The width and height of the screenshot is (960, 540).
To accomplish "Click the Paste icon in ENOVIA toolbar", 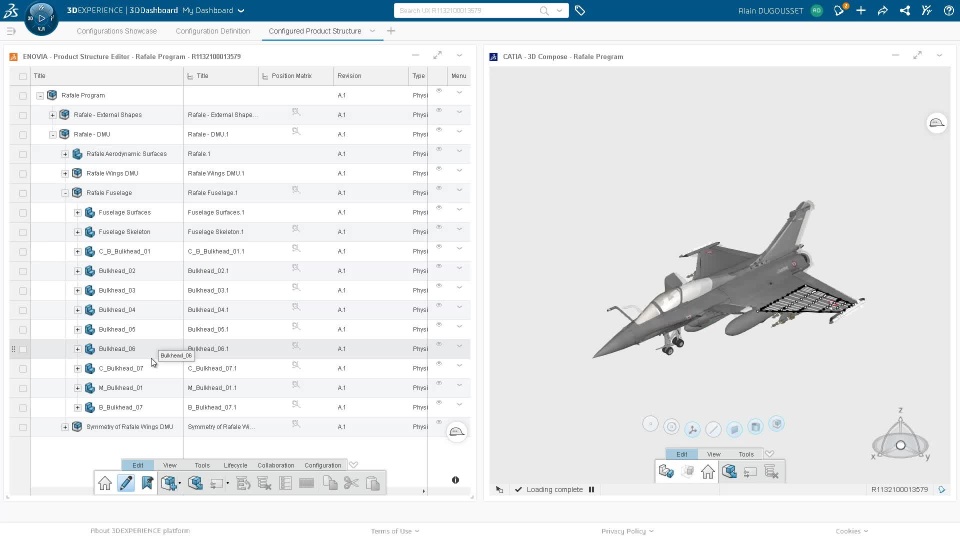I will (x=373, y=483).
